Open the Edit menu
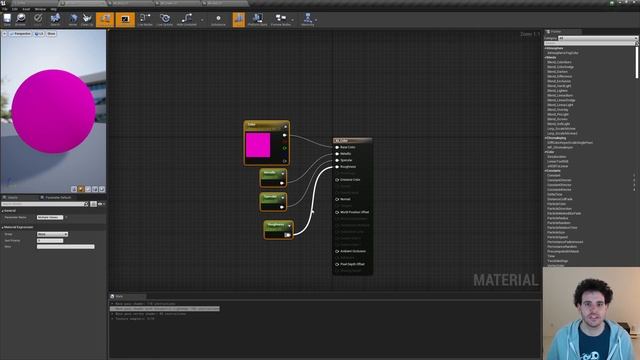The height and width of the screenshot is (360, 640). [15, 9]
